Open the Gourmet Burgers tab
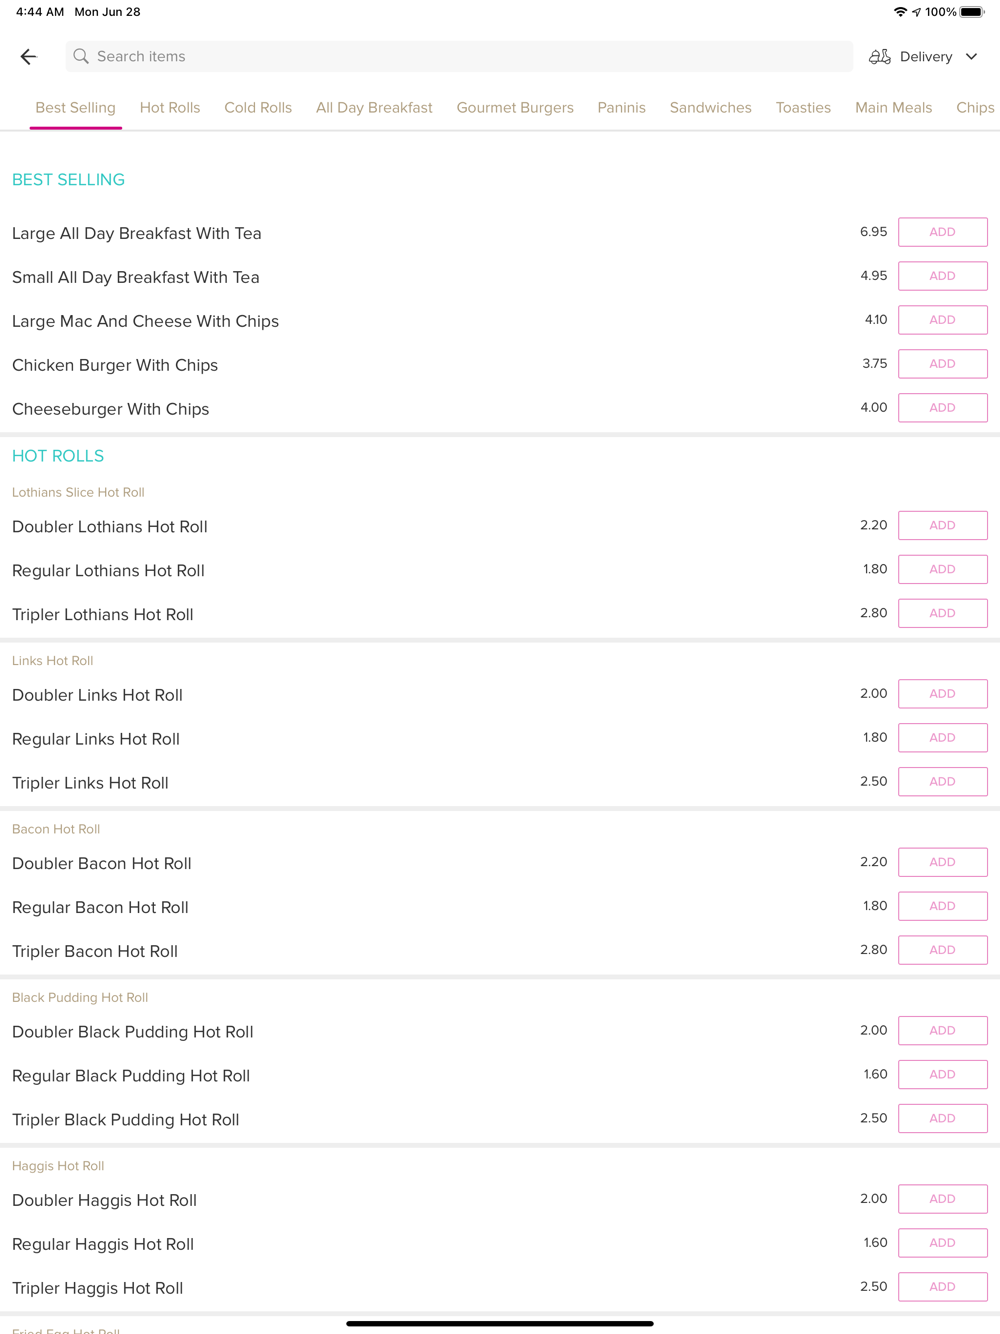This screenshot has height=1334, width=1000. [x=515, y=107]
